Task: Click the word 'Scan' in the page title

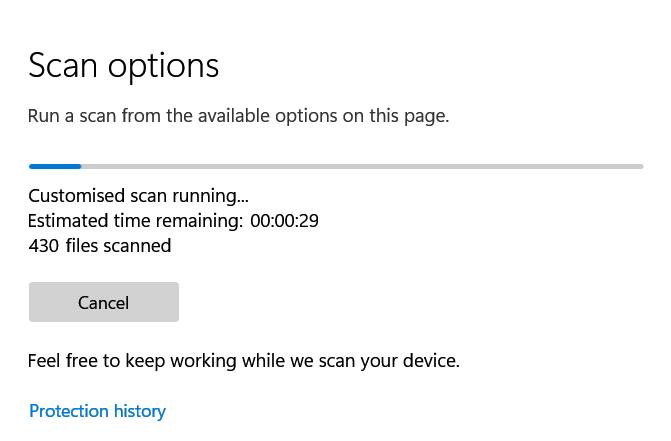Action: pos(62,66)
